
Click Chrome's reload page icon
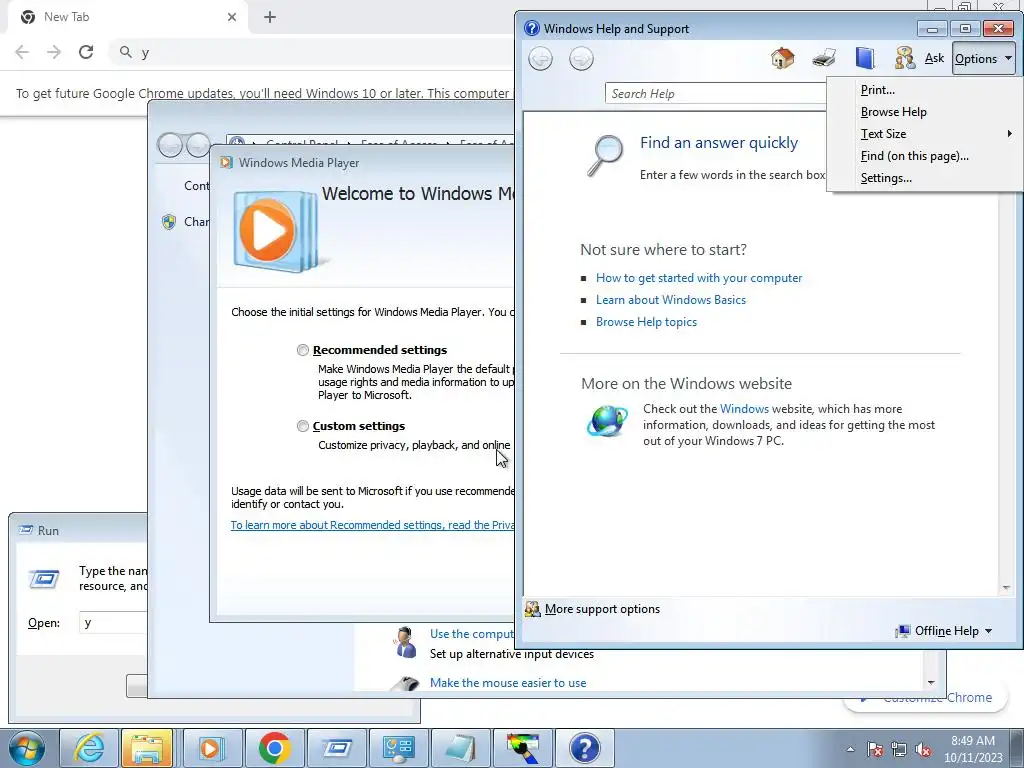[x=86, y=52]
